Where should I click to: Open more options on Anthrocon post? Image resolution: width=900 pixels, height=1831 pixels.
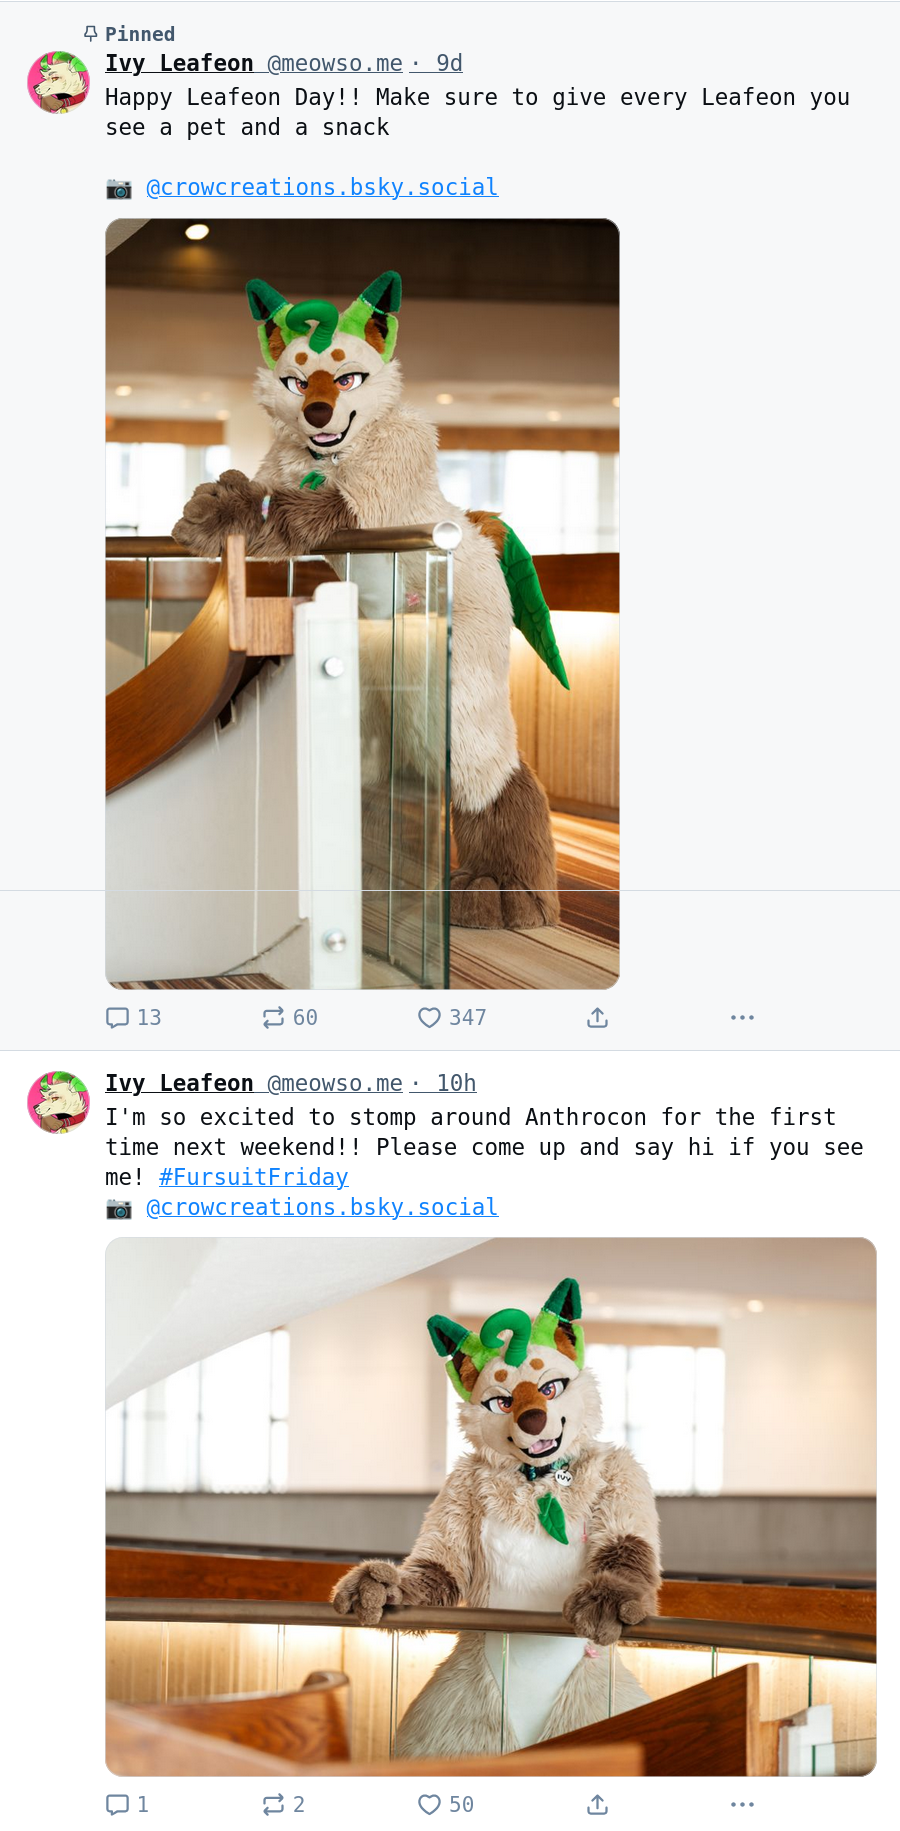742,1804
